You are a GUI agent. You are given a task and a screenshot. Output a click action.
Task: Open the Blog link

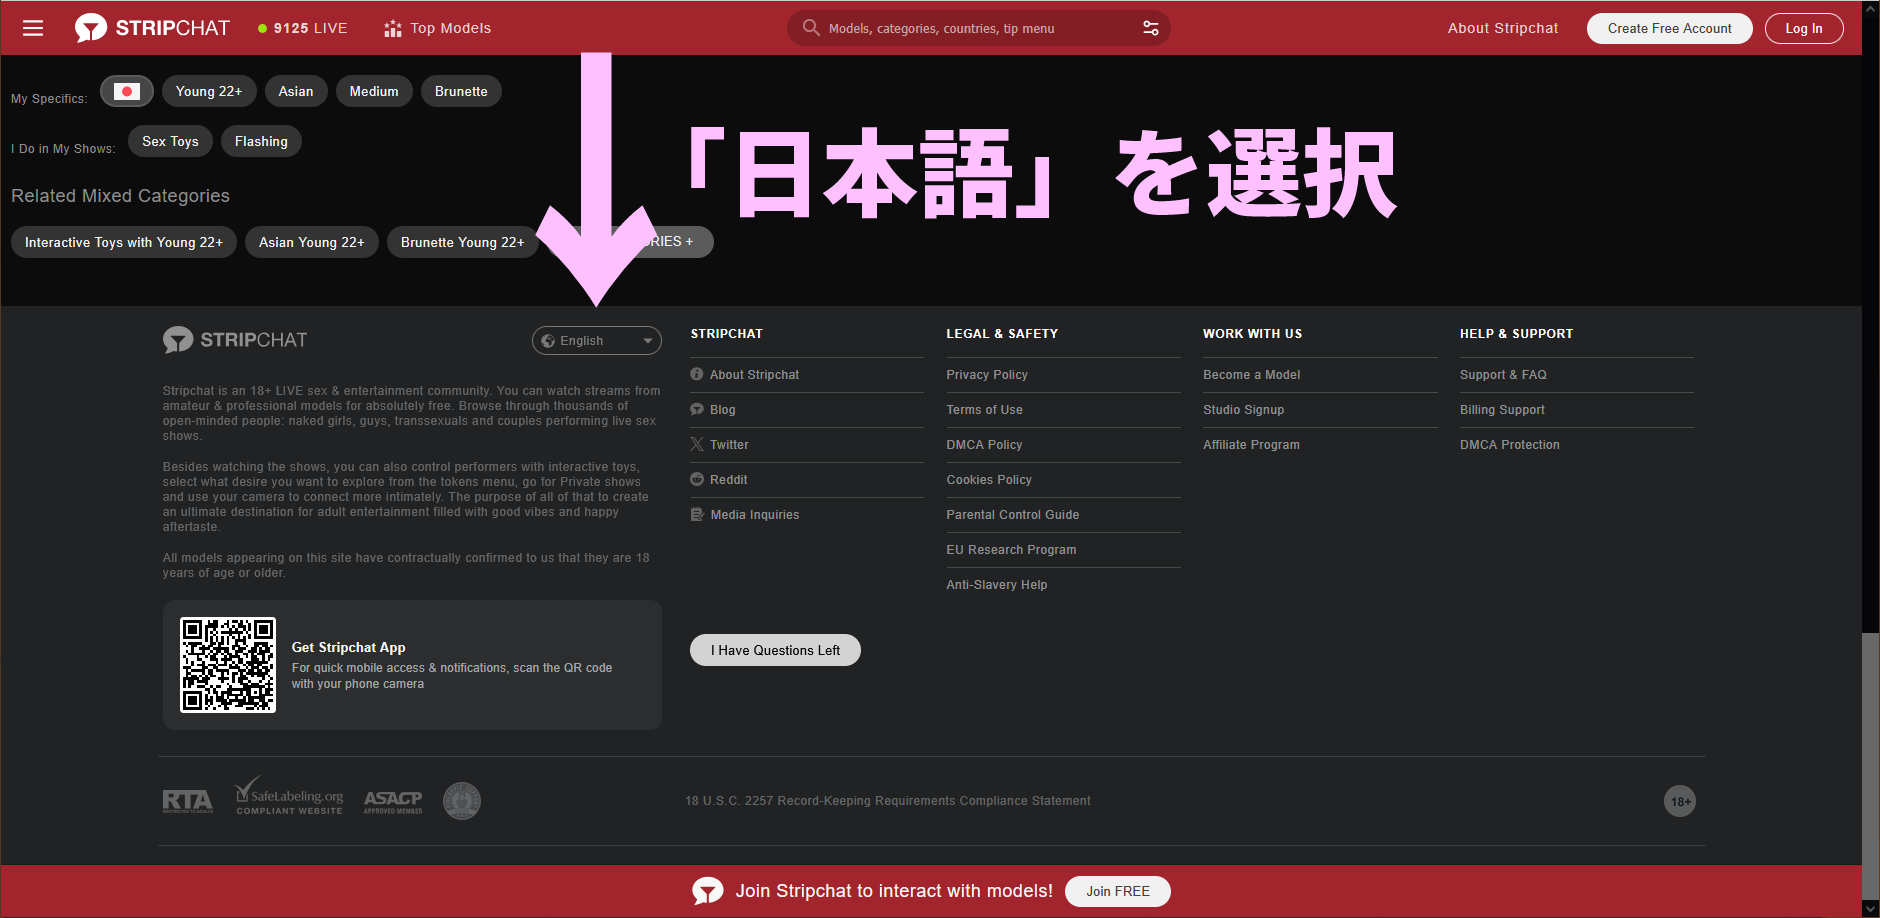722,409
